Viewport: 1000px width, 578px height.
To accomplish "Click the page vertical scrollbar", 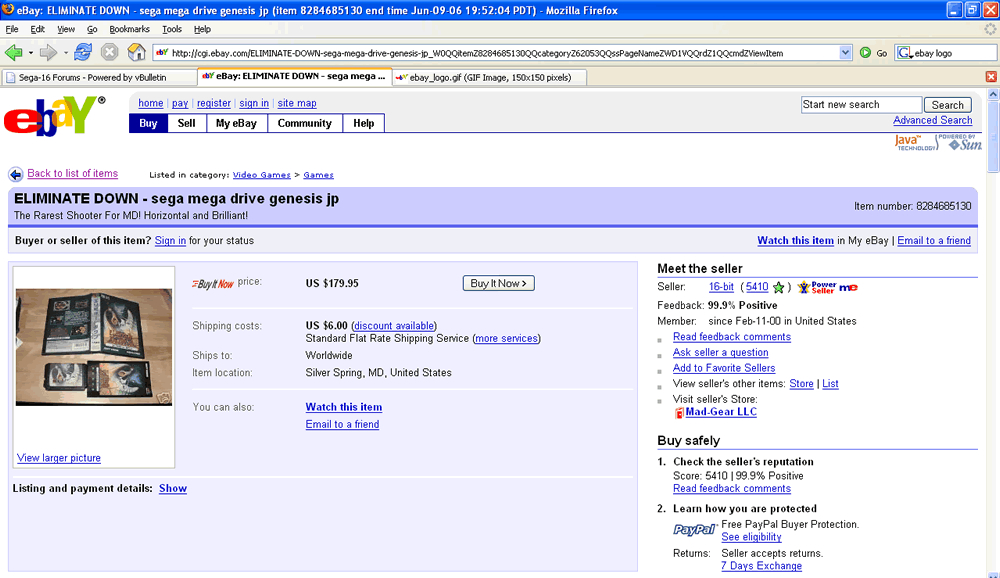I will click(993, 332).
